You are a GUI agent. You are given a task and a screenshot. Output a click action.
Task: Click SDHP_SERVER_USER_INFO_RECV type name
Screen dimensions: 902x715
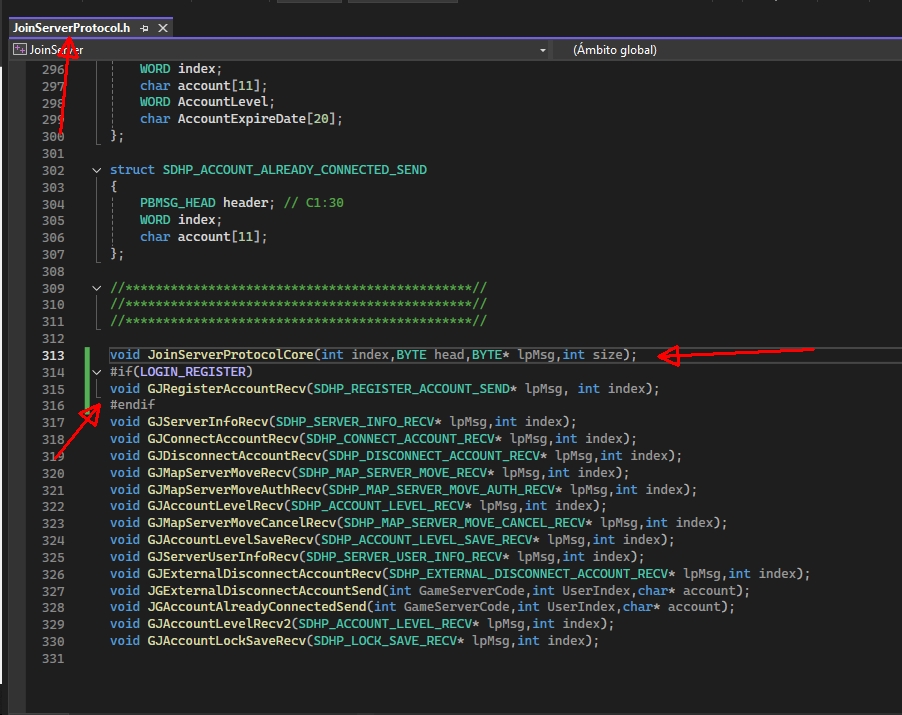[x=404, y=557]
